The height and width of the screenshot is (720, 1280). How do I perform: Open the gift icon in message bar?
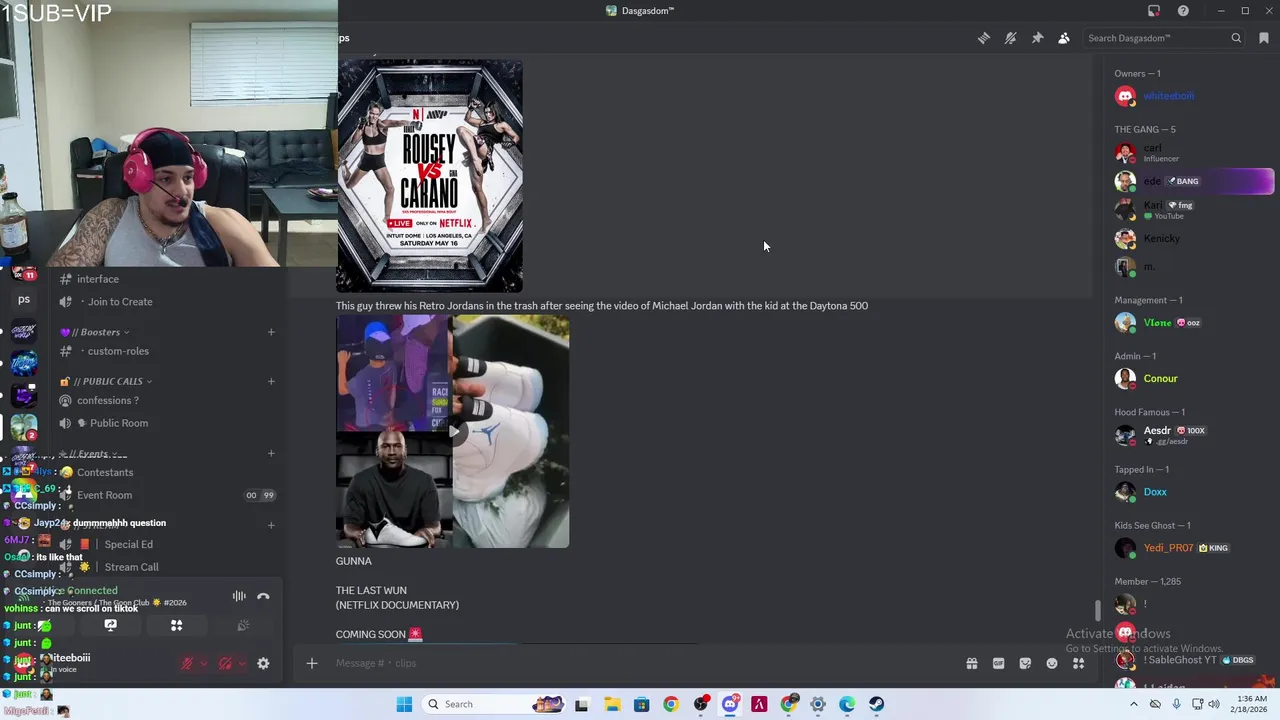tap(971, 663)
